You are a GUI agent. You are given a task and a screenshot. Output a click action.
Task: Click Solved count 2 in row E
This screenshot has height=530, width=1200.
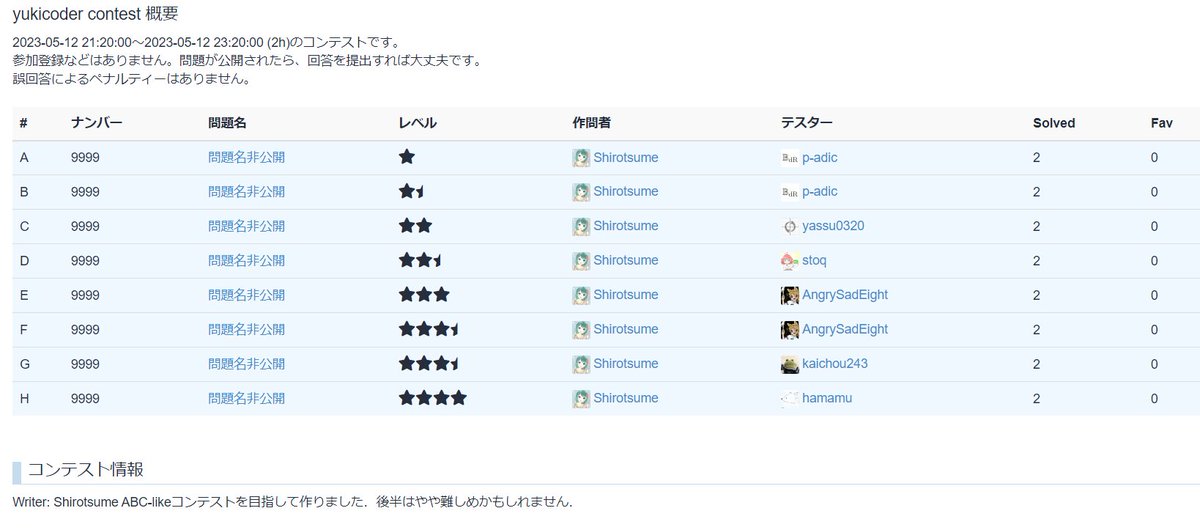1037,295
